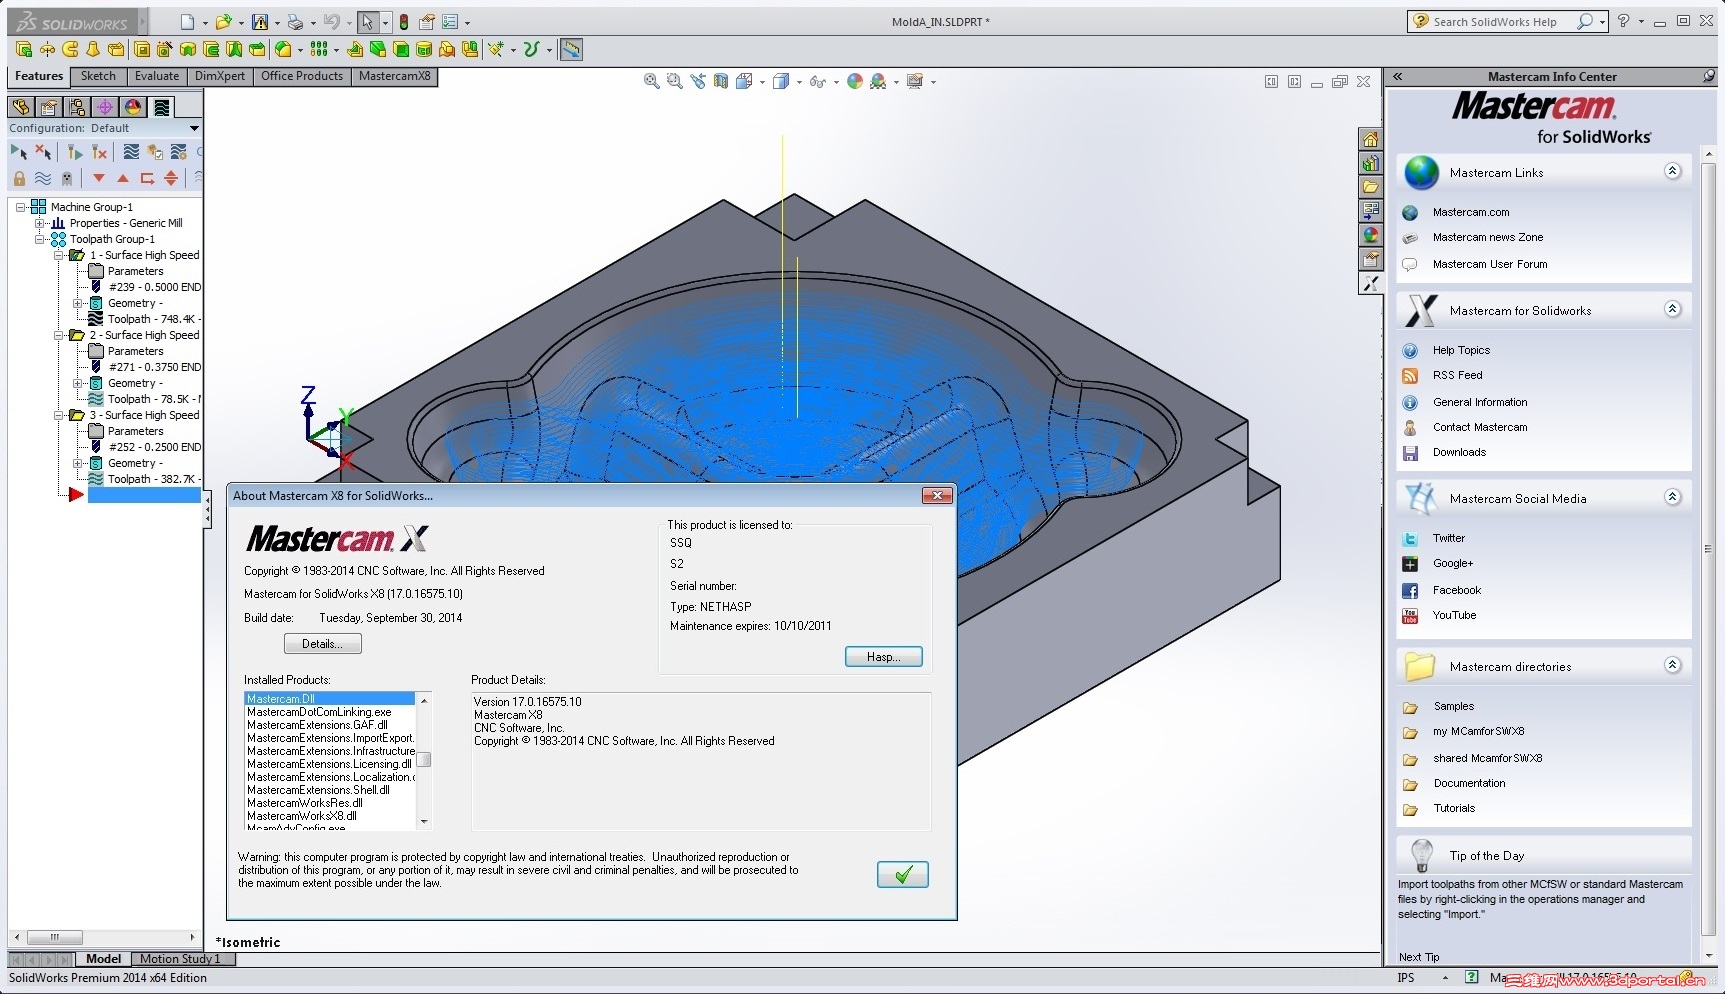
Task: Click the Hasp... button
Action: tap(883, 657)
